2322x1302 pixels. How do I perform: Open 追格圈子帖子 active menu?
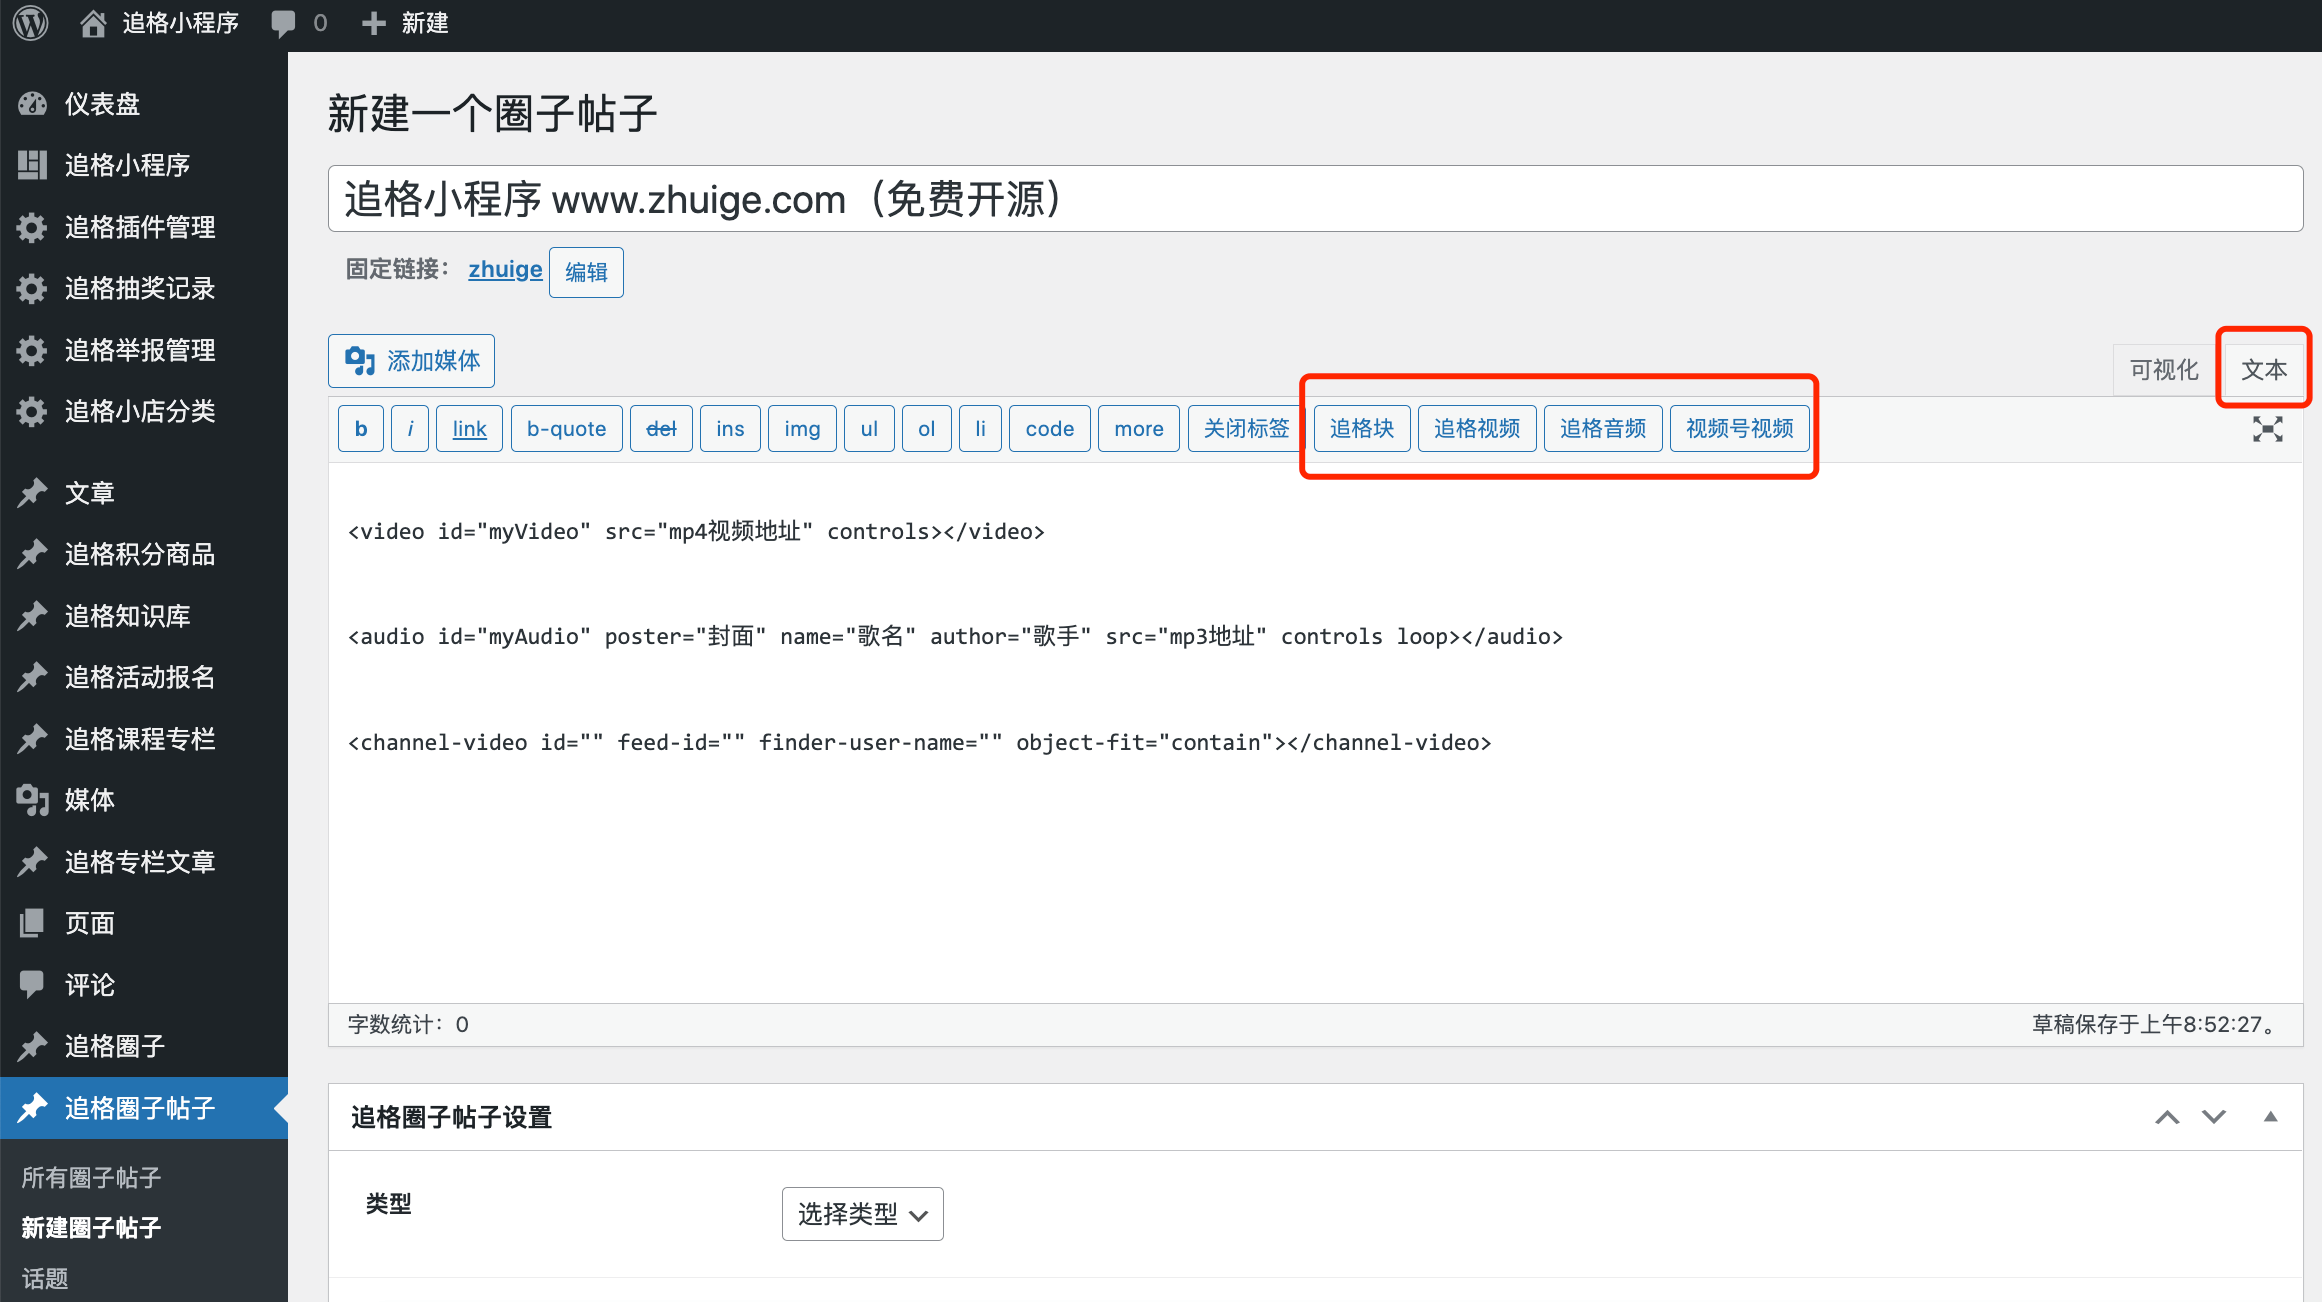tap(144, 1108)
